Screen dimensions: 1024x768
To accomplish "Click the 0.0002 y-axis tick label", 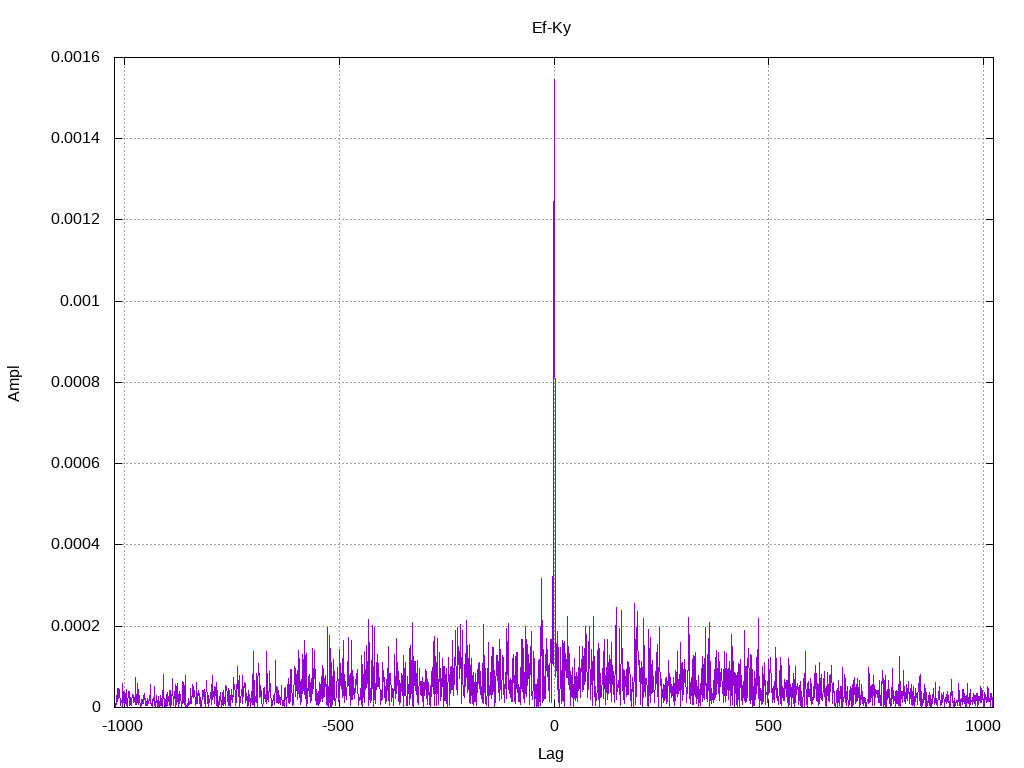I will tap(76, 626).
